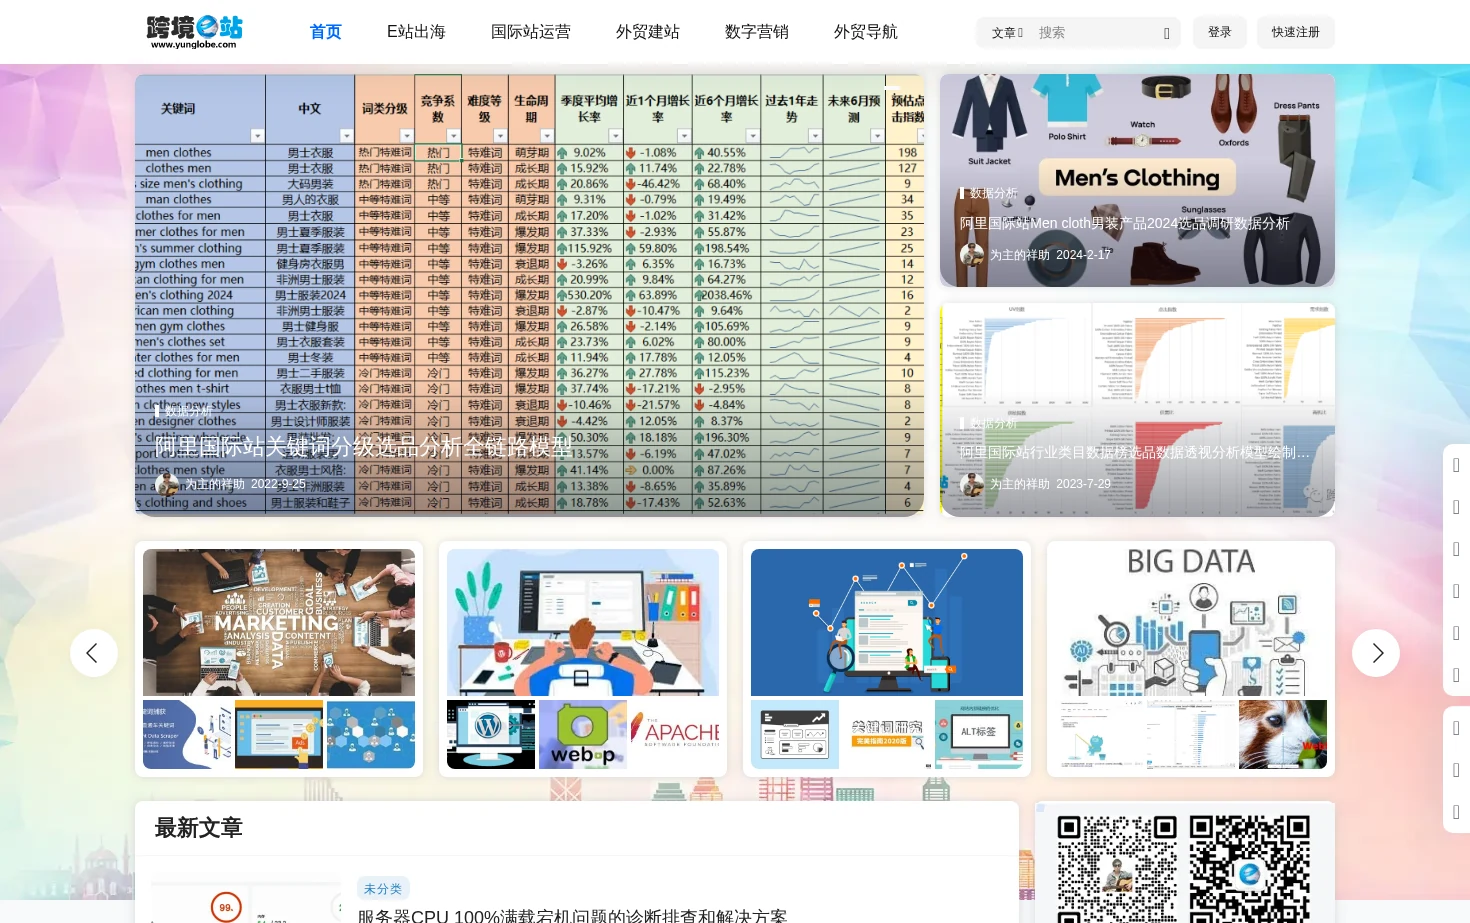1470x923 pixels.
Task: Go to 国际站运营 section
Action: tap(531, 32)
